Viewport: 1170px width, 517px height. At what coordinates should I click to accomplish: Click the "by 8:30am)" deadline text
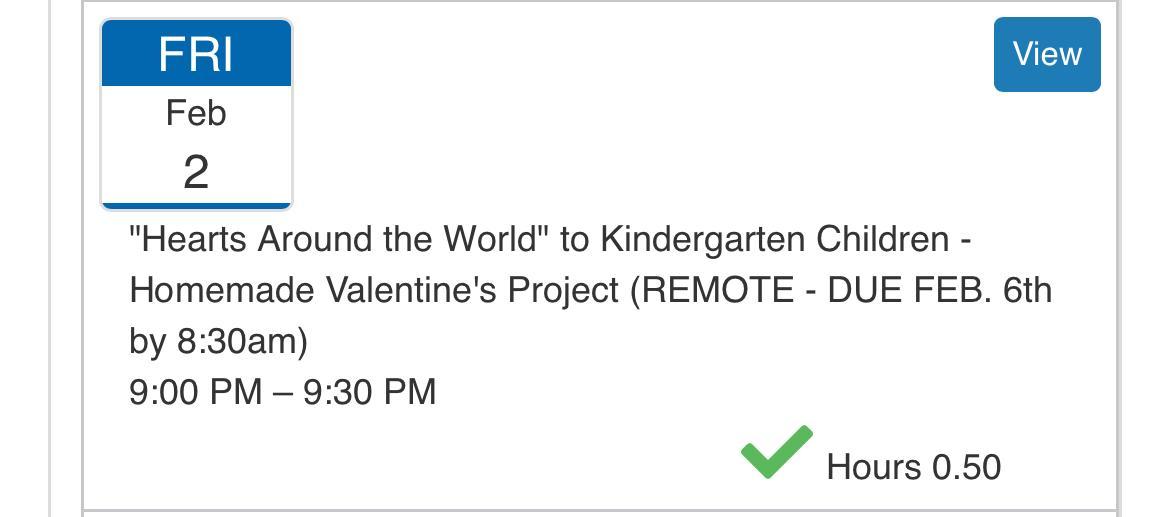218,341
